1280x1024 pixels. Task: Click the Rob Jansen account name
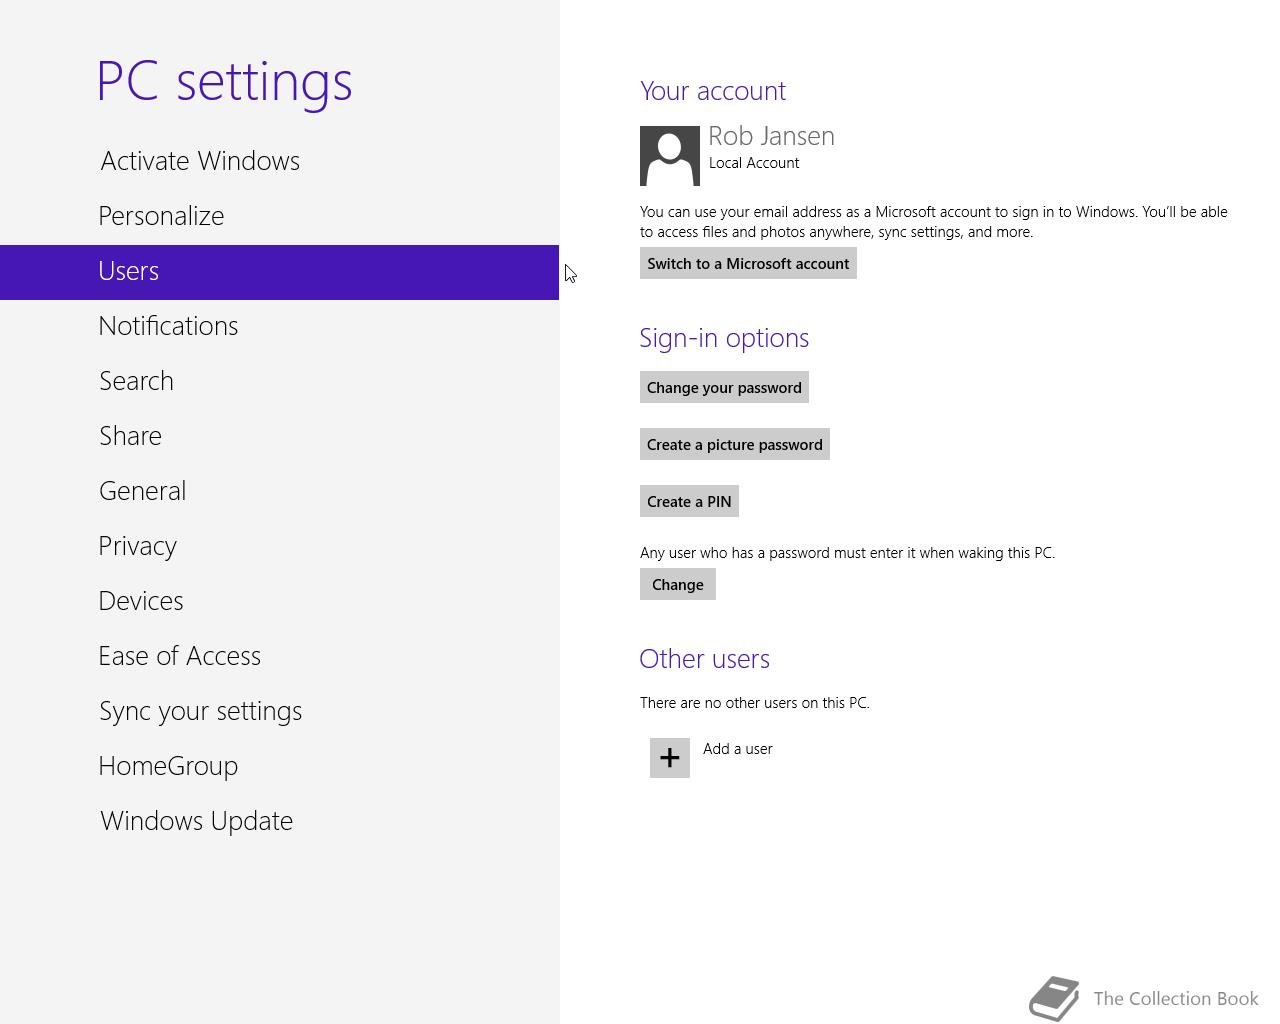coord(771,136)
